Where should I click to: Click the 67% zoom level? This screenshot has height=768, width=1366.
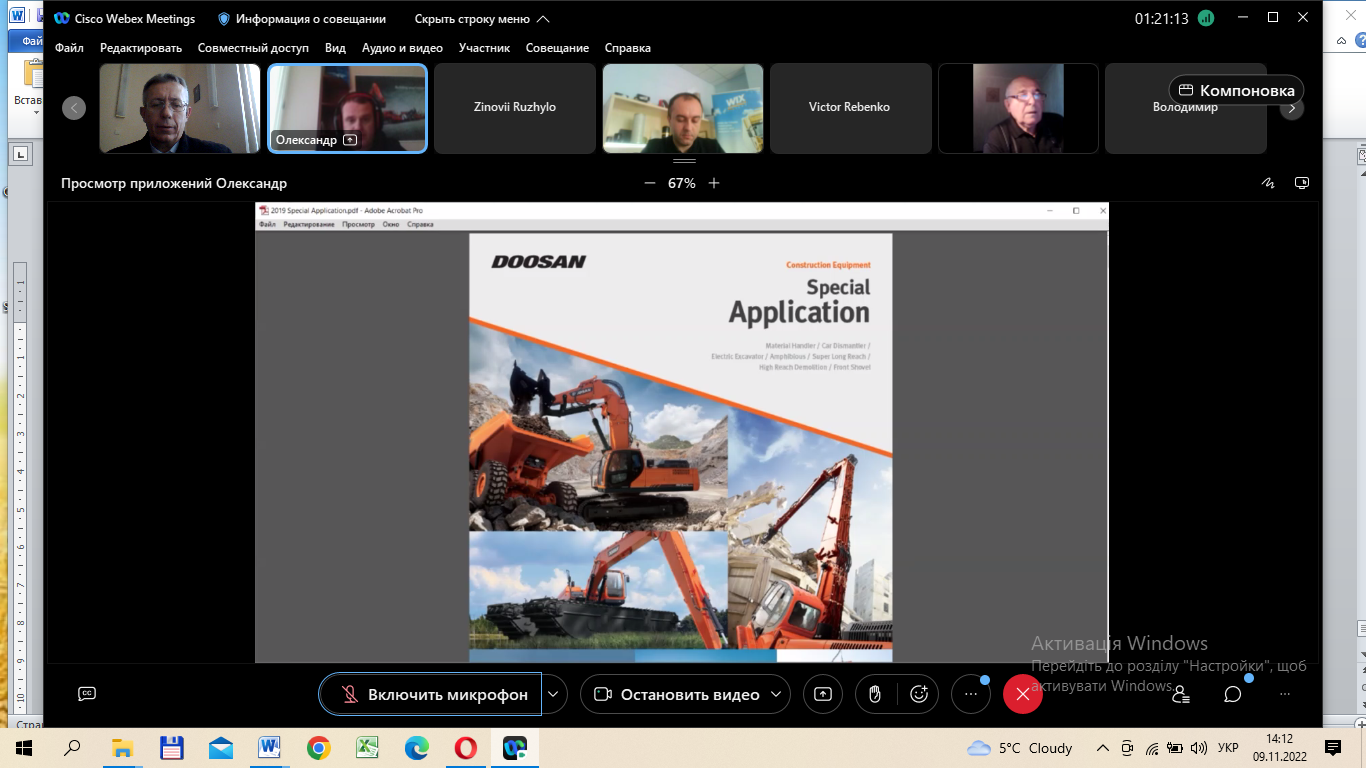coord(682,183)
